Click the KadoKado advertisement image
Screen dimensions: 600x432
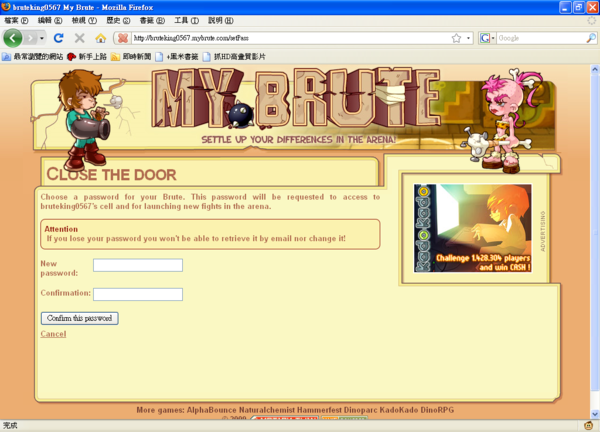point(473,228)
